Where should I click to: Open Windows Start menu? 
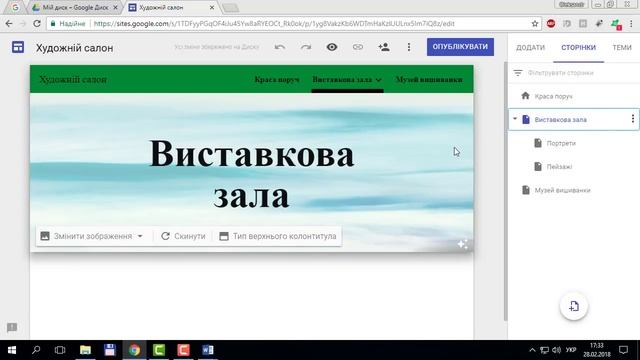click(x=11, y=350)
